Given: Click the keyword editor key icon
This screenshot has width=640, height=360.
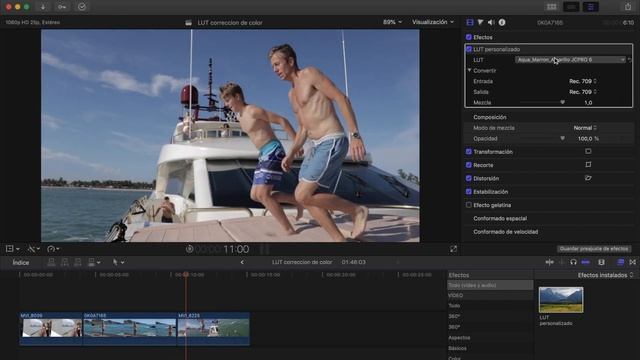Looking at the screenshot, I should pyautogui.click(x=62, y=7).
